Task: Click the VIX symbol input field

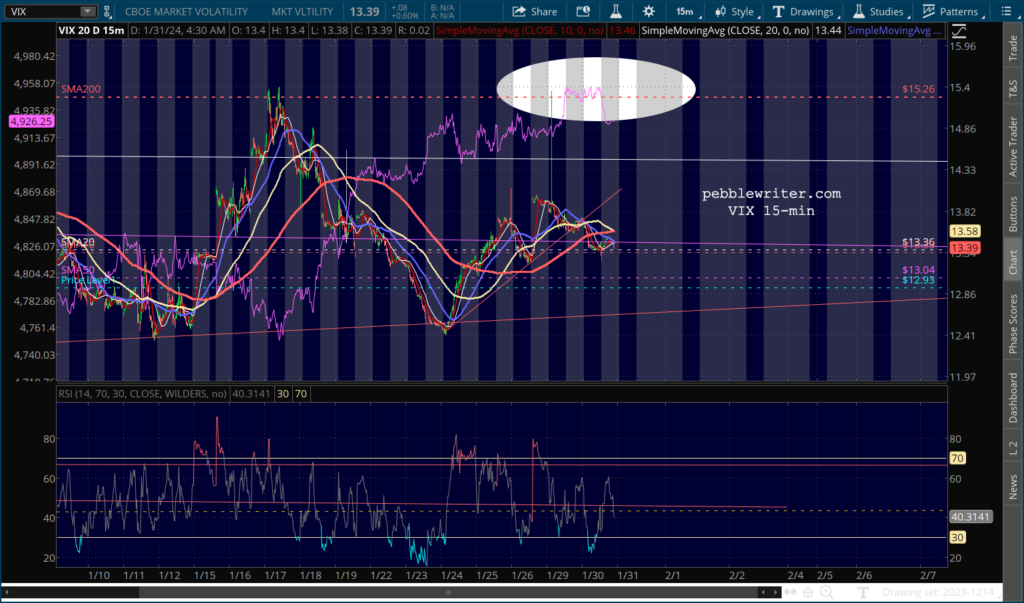Action: pyautogui.click(x=40, y=11)
